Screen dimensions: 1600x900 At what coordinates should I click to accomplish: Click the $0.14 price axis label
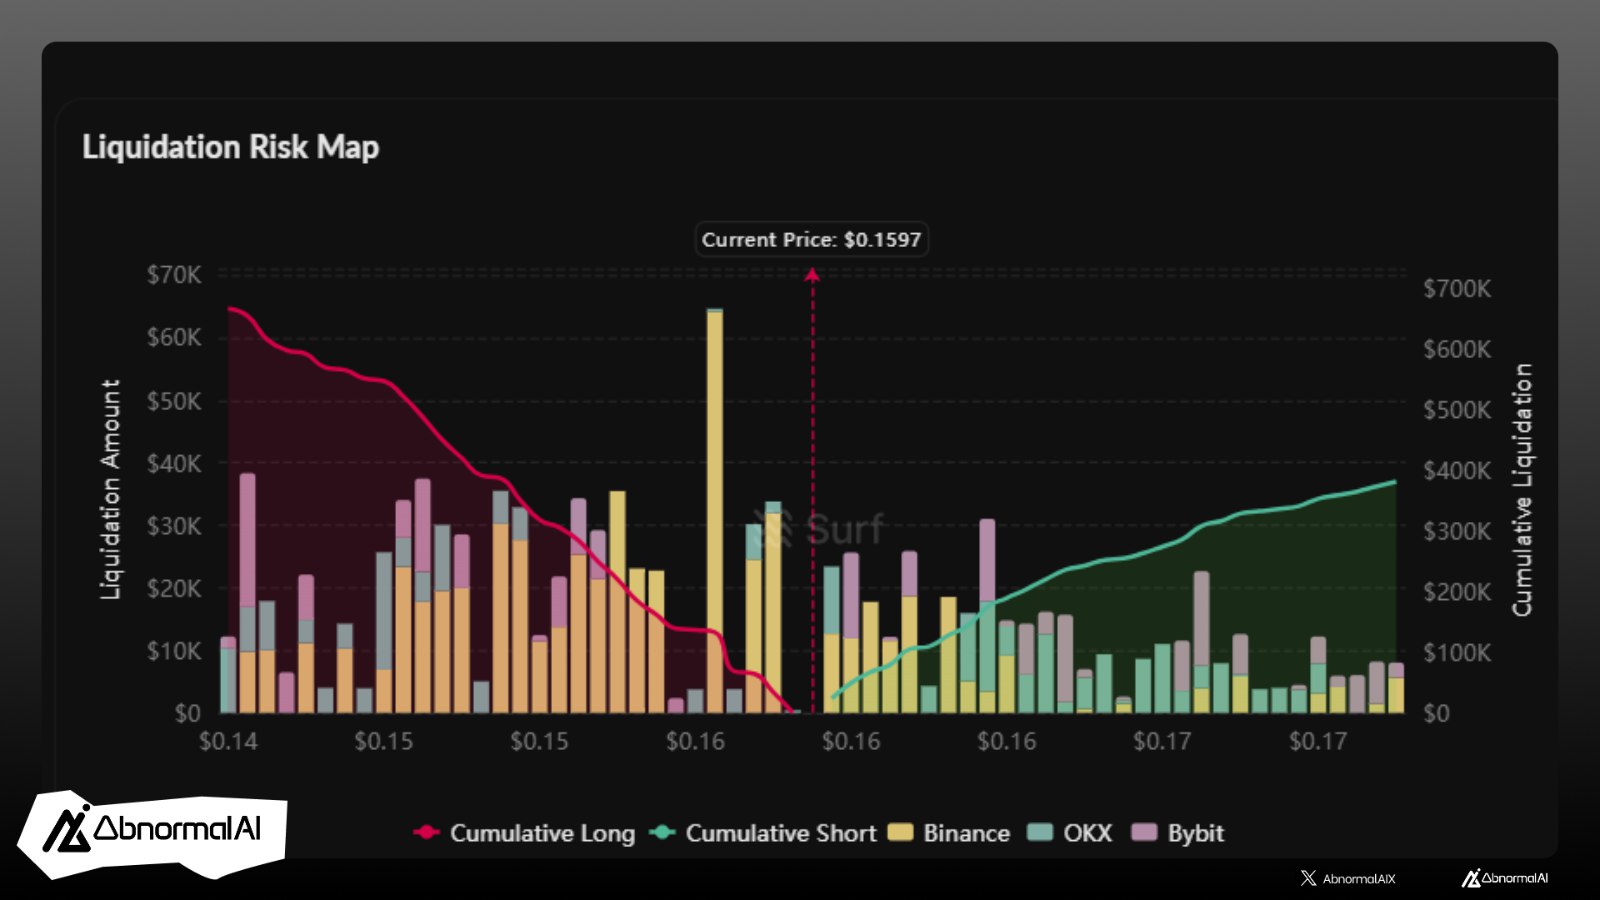tap(228, 741)
